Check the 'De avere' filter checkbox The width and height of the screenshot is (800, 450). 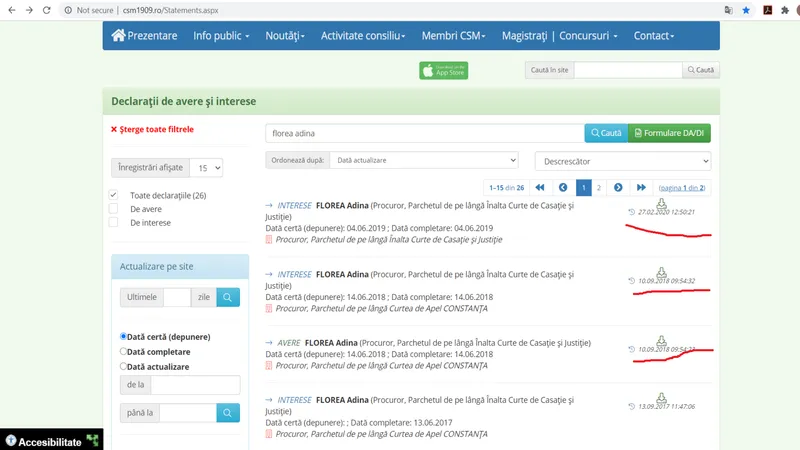tap(114, 209)
